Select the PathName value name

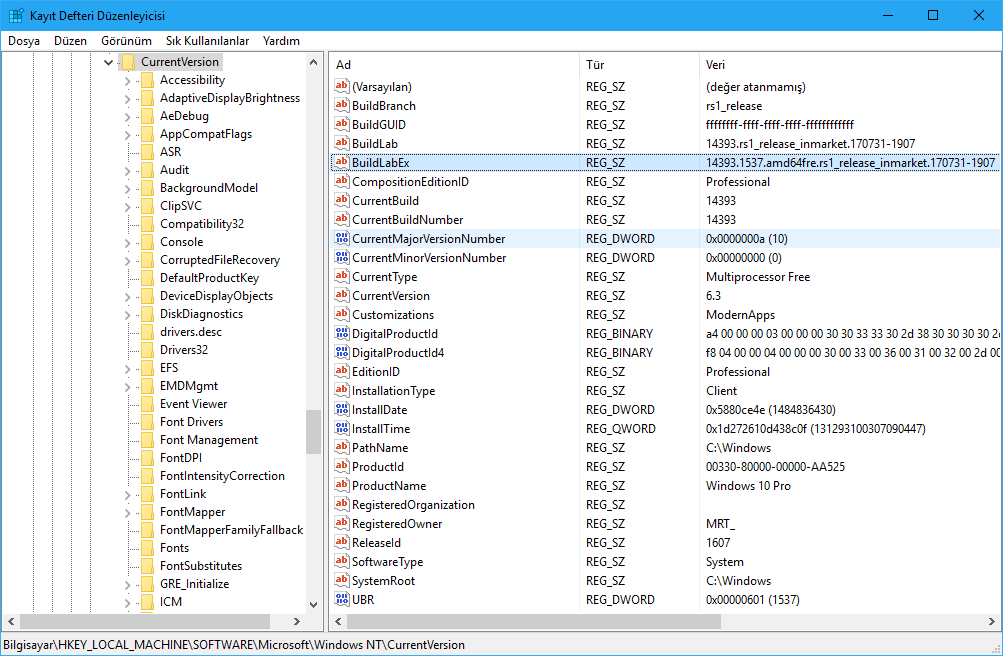[380, 448]
